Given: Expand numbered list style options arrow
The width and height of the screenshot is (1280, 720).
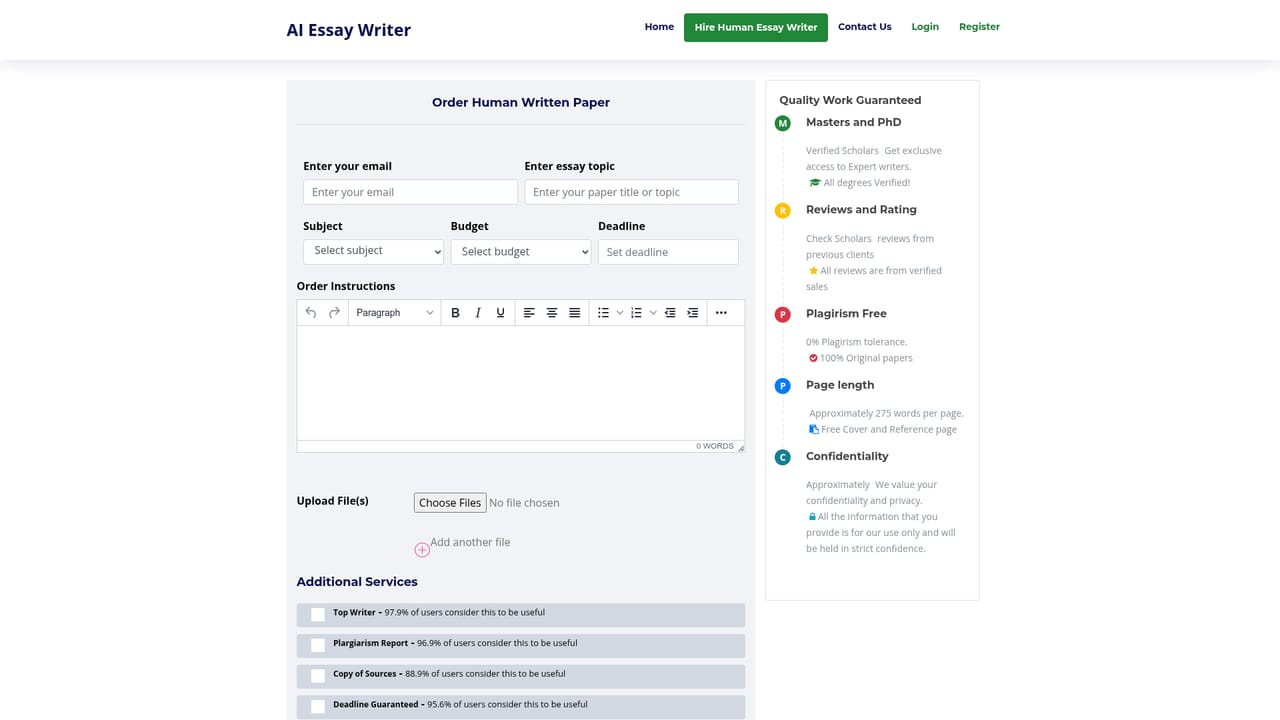Looking at the screenshot, I should [x=653, y=313].
